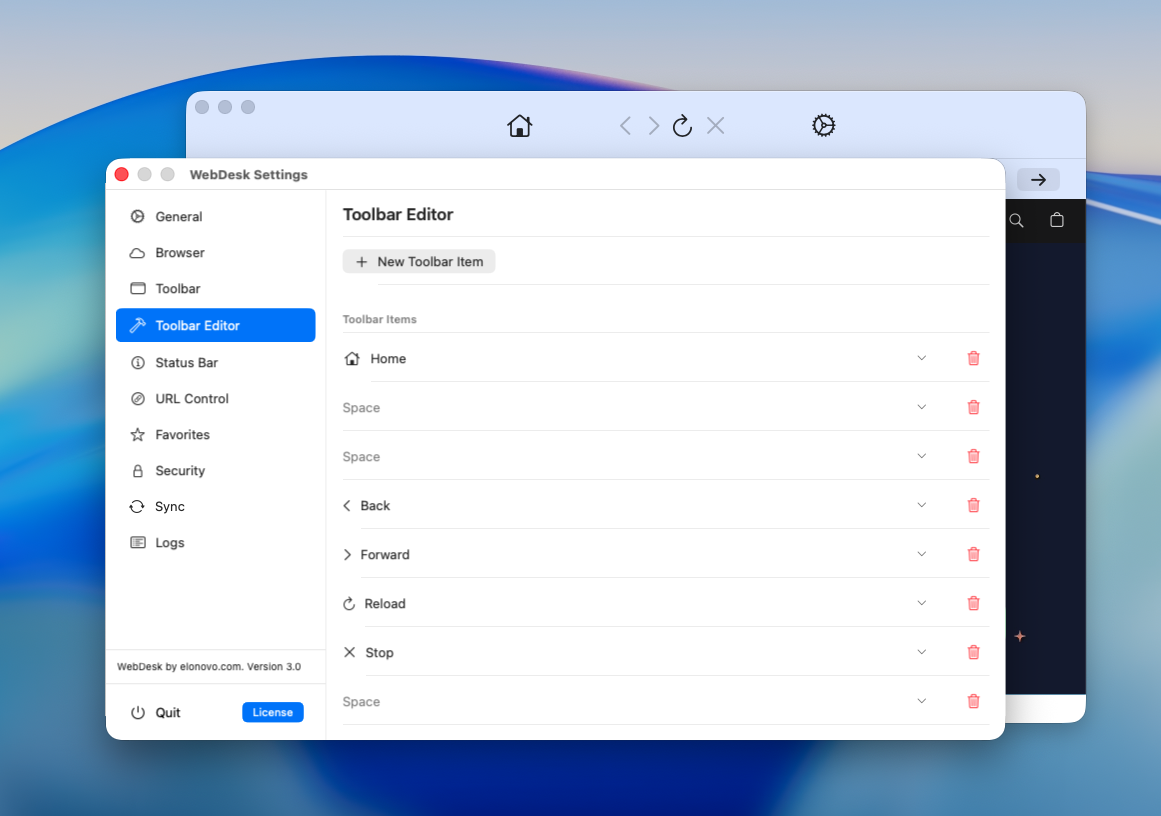Click the New Toolbar Item button

[x=419, y=261]
